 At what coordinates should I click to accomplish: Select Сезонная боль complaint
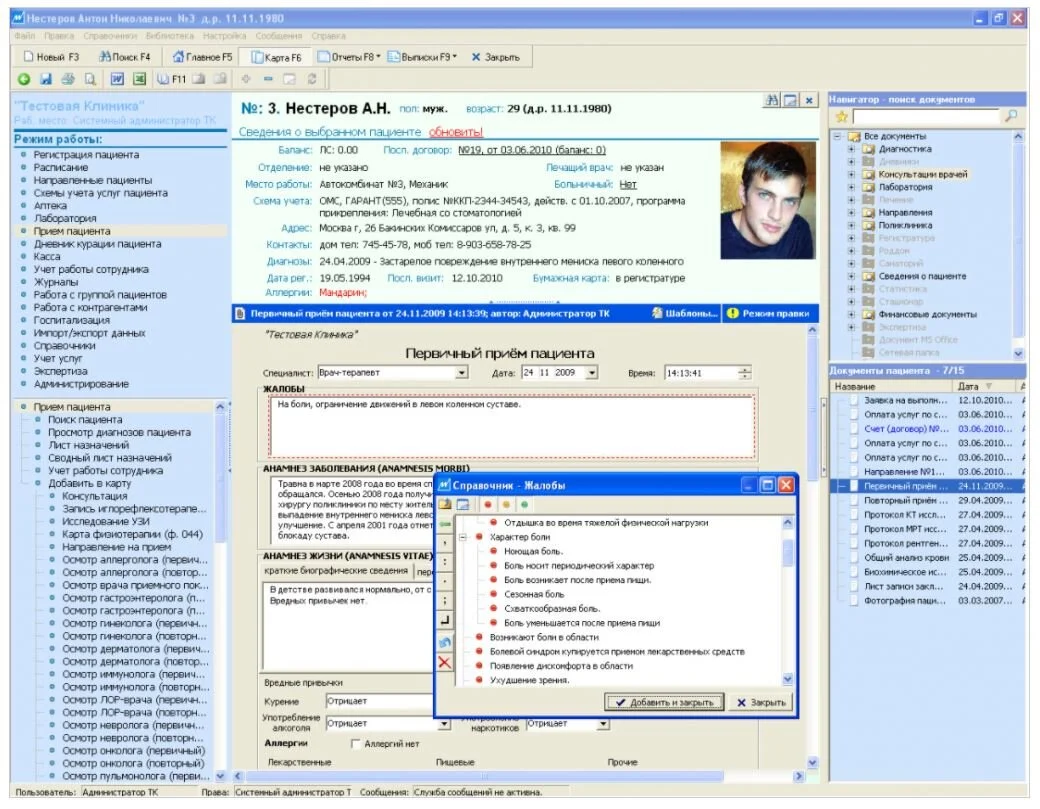[x=534, y=595]
